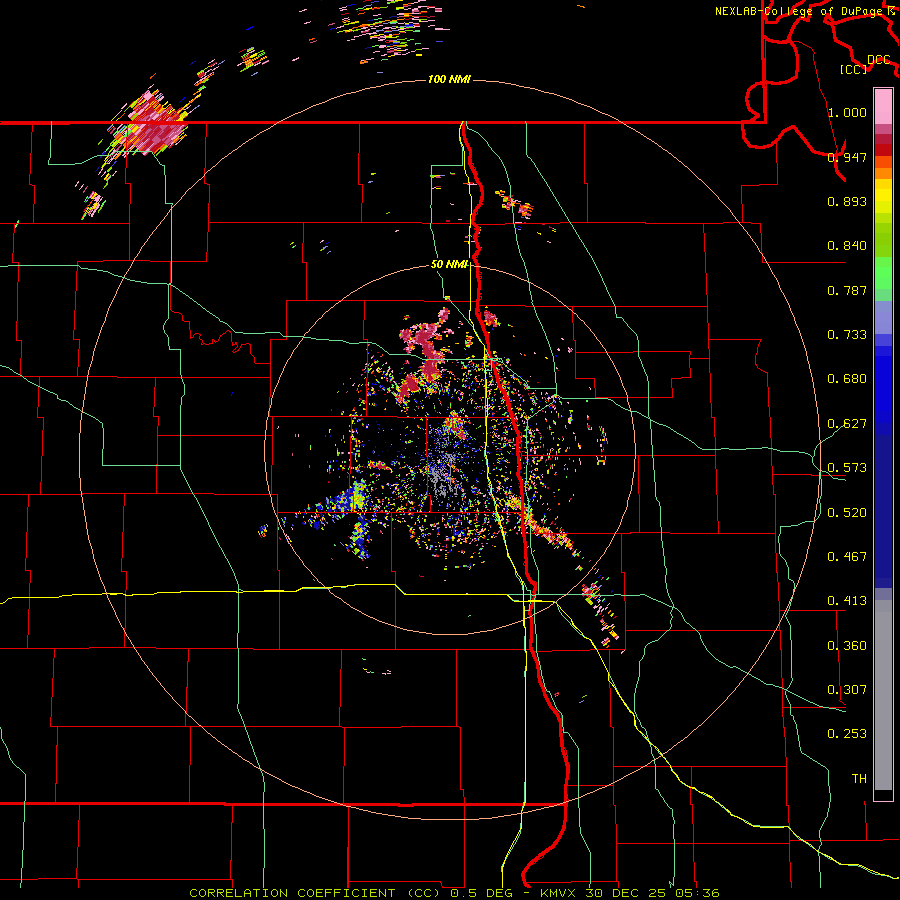Select the 0.787 legend value
The image size is (900, 900).
[847, 290]
